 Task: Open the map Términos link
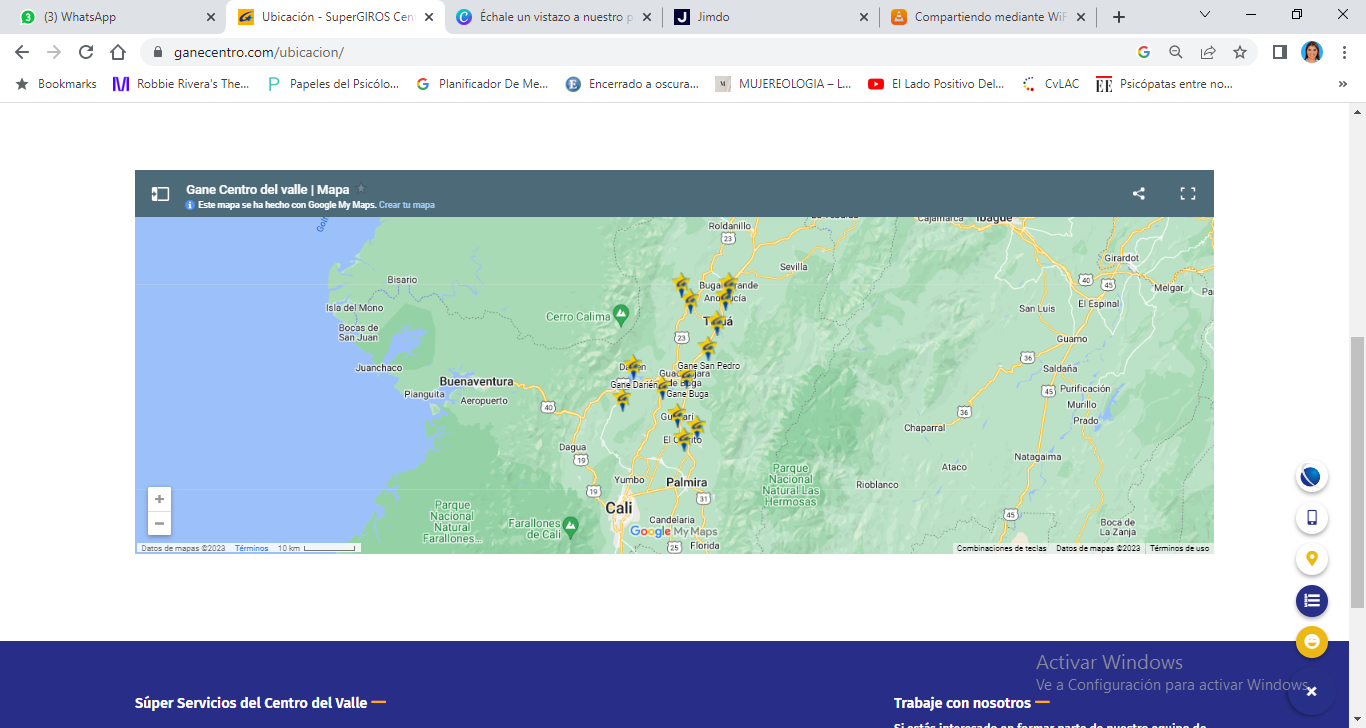(252, 548)
